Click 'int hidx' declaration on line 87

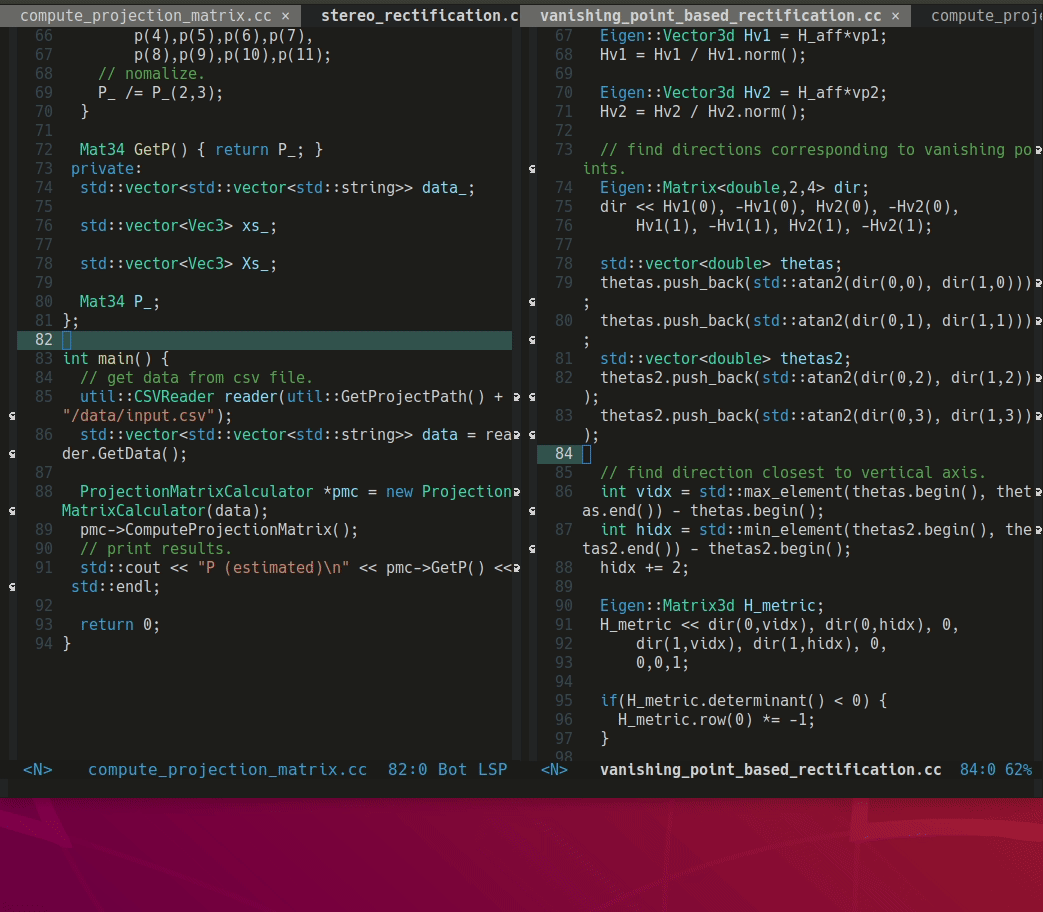tap(636, 530)
